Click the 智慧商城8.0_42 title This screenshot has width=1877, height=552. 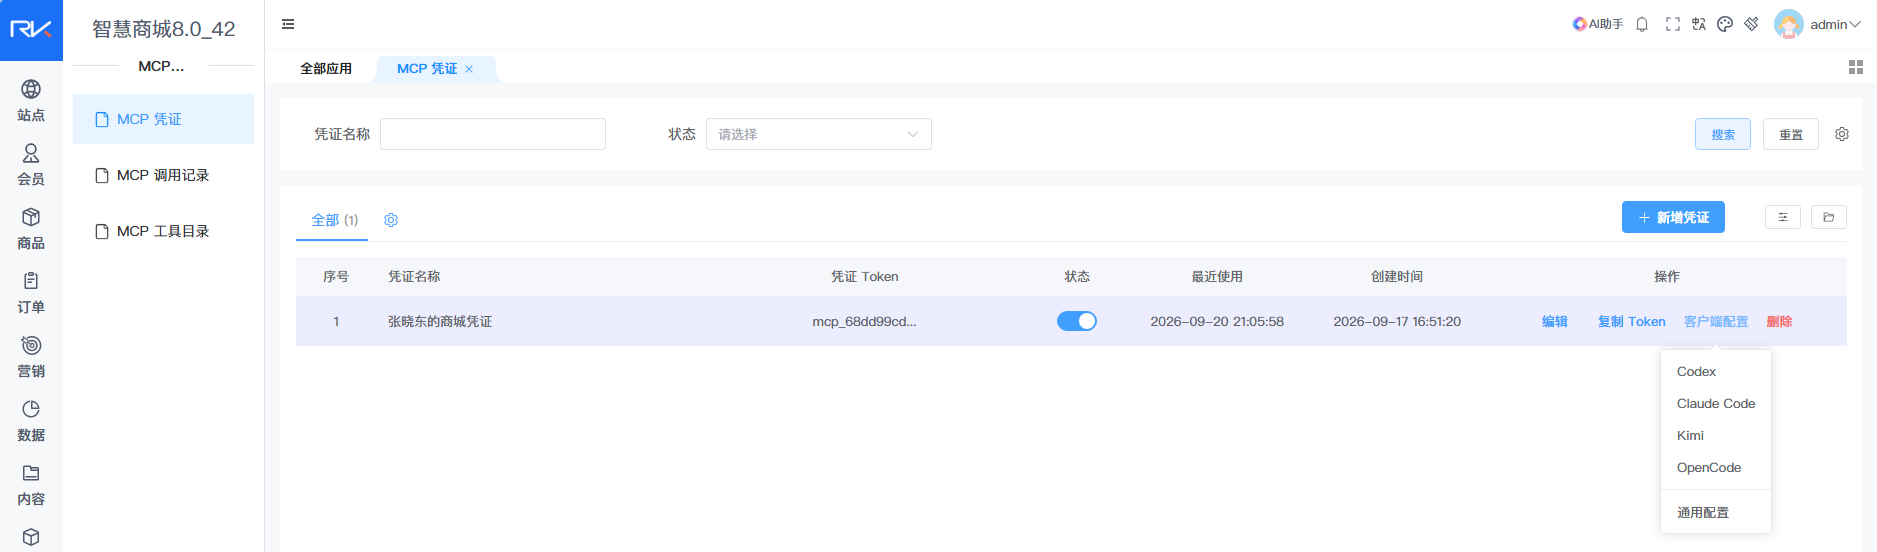(164, 29)
